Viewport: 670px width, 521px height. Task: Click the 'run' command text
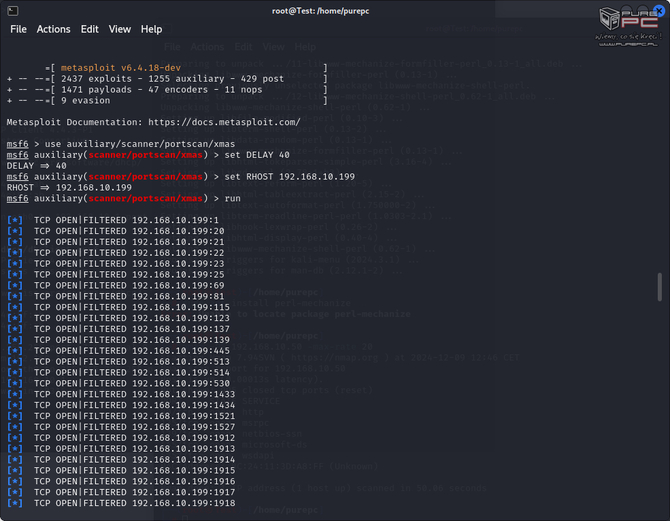[232, 198]
